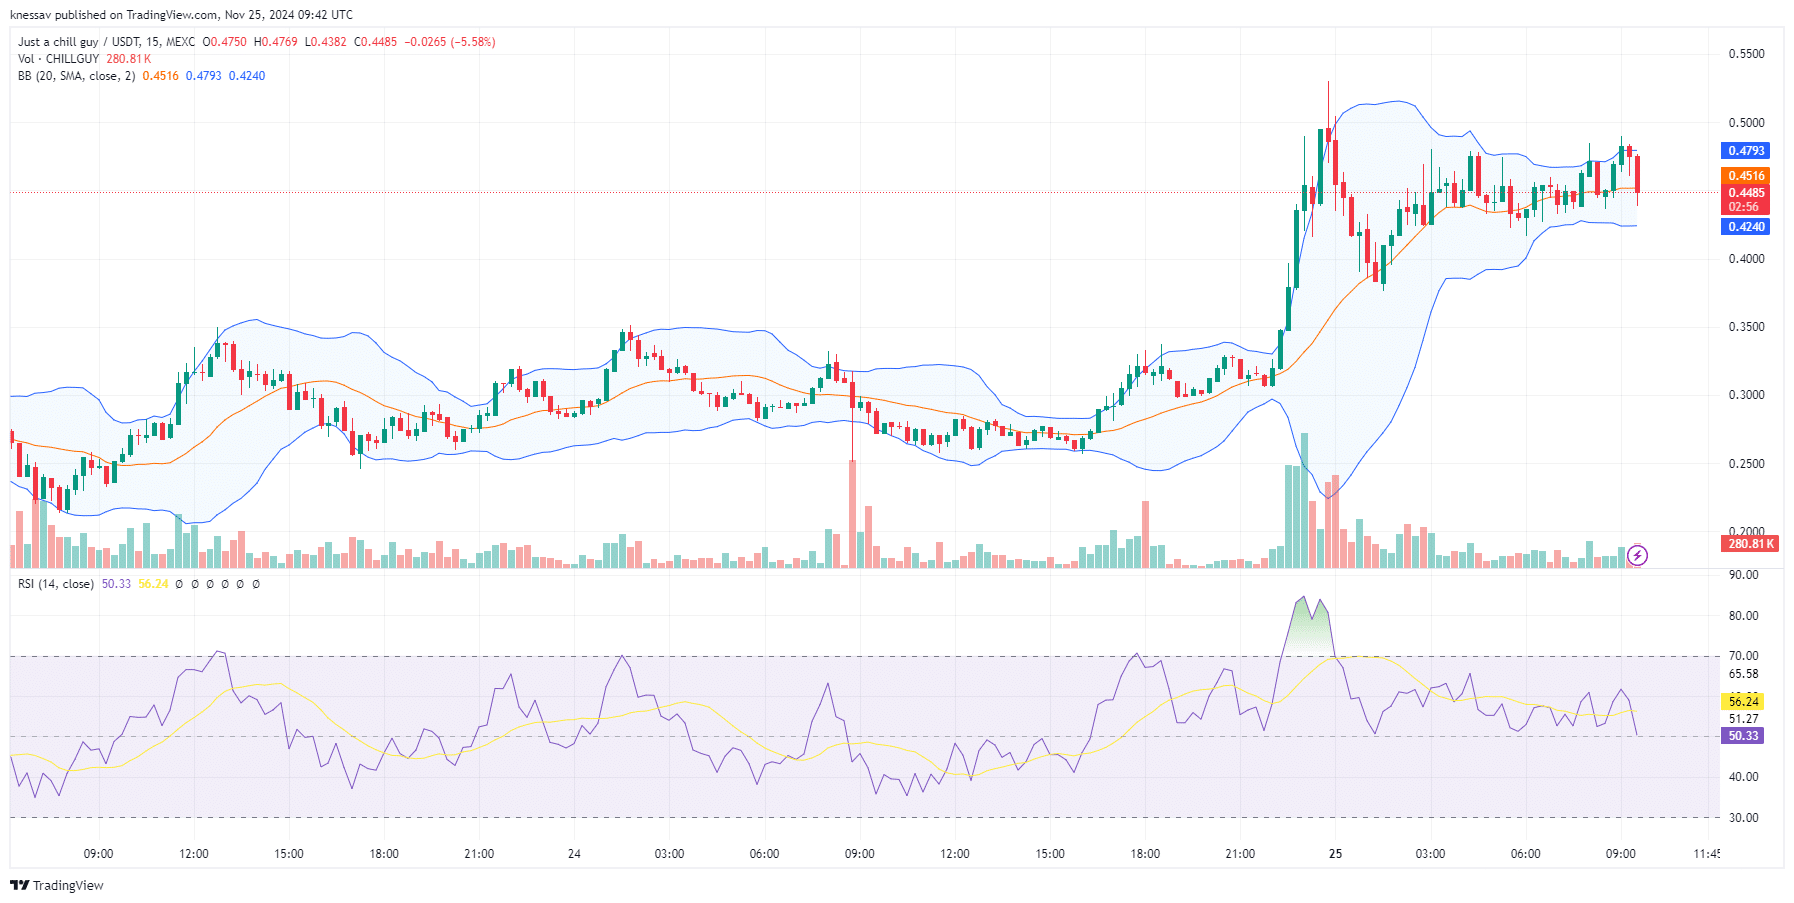The height and width of the screenshot is (903, 1794).
Task: Click the first 21:00 time axis label
Action: point(479,854)
